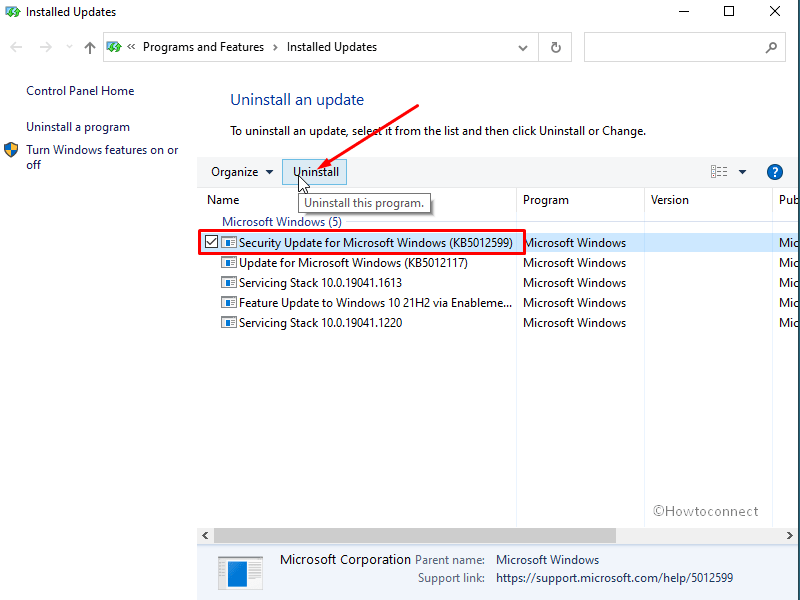Select Servicing Stack 10.0.19041.1613 entry

point(320,283)
